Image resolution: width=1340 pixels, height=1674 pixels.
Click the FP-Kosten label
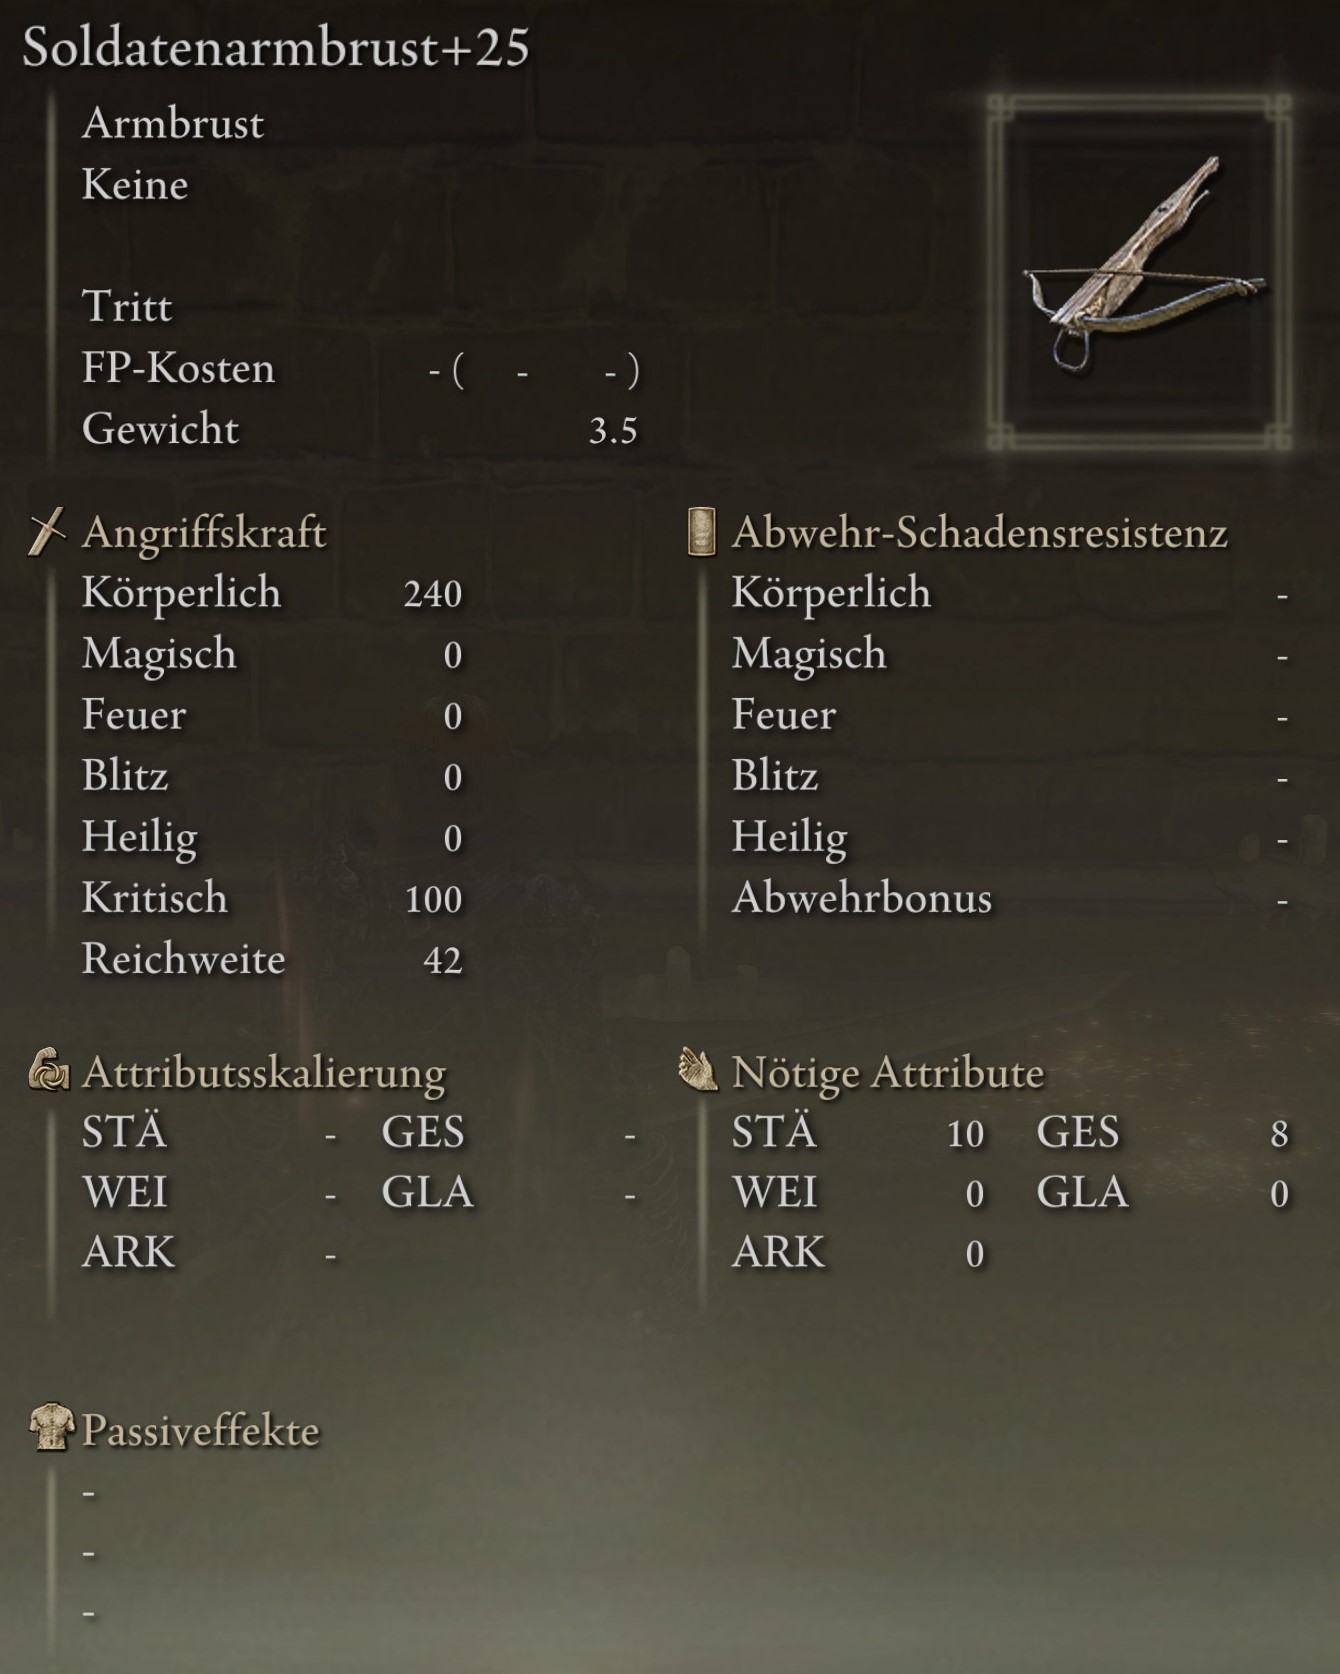[x=178, y=368]
